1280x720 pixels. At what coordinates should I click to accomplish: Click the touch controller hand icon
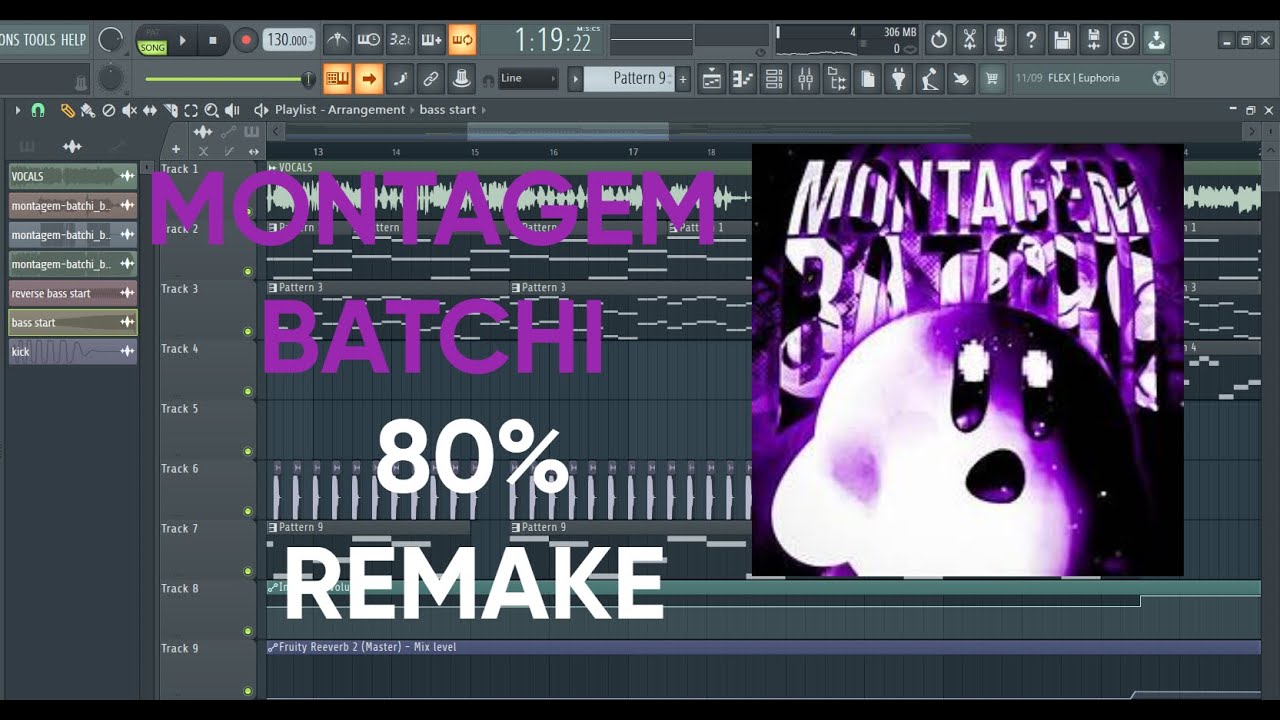(x=961, y=78)
